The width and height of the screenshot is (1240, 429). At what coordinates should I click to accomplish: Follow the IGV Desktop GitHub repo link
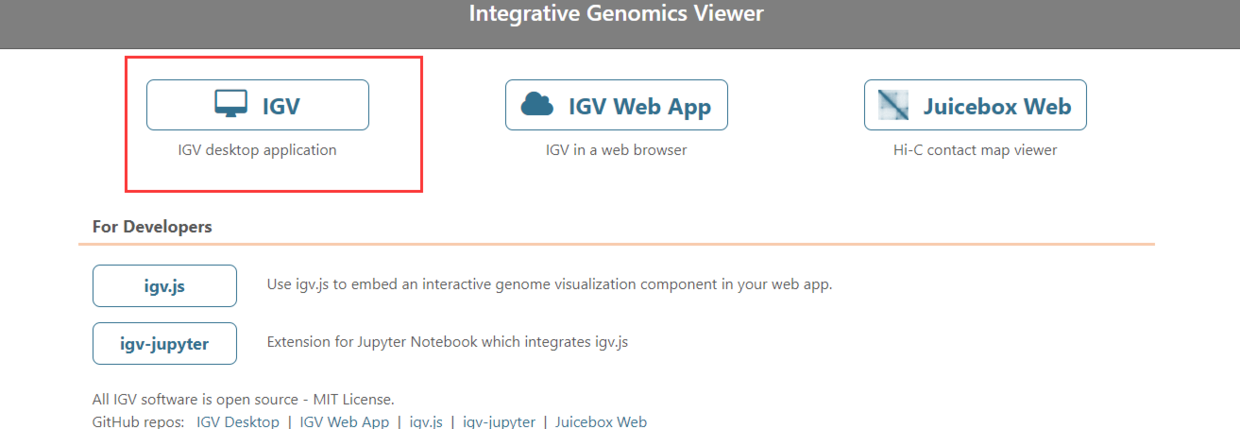click(x=238, y=421)
